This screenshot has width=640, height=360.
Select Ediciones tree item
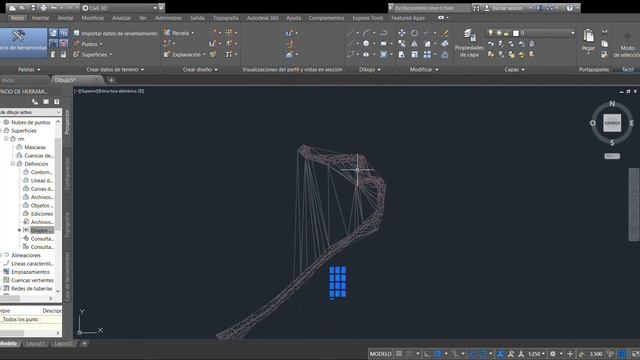(x=42, y=214)
